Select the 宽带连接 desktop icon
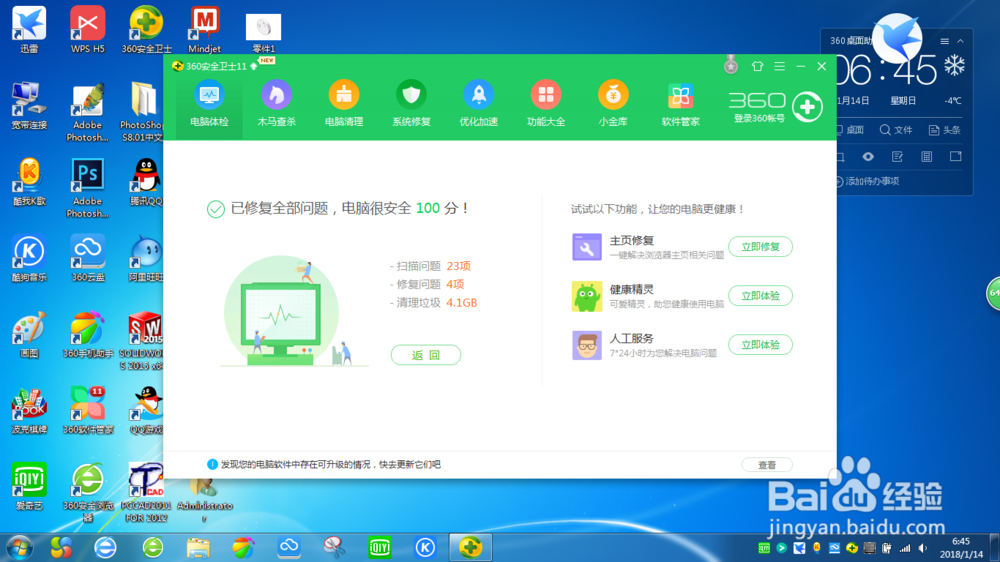The width and height of the screenshot is (1000, 562). click(29, 106)
